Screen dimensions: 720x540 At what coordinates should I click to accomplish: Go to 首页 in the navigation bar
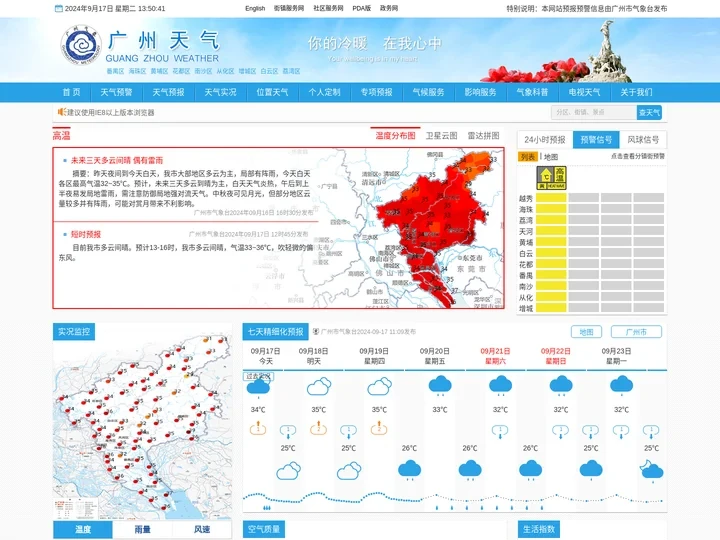click(71, 92)
